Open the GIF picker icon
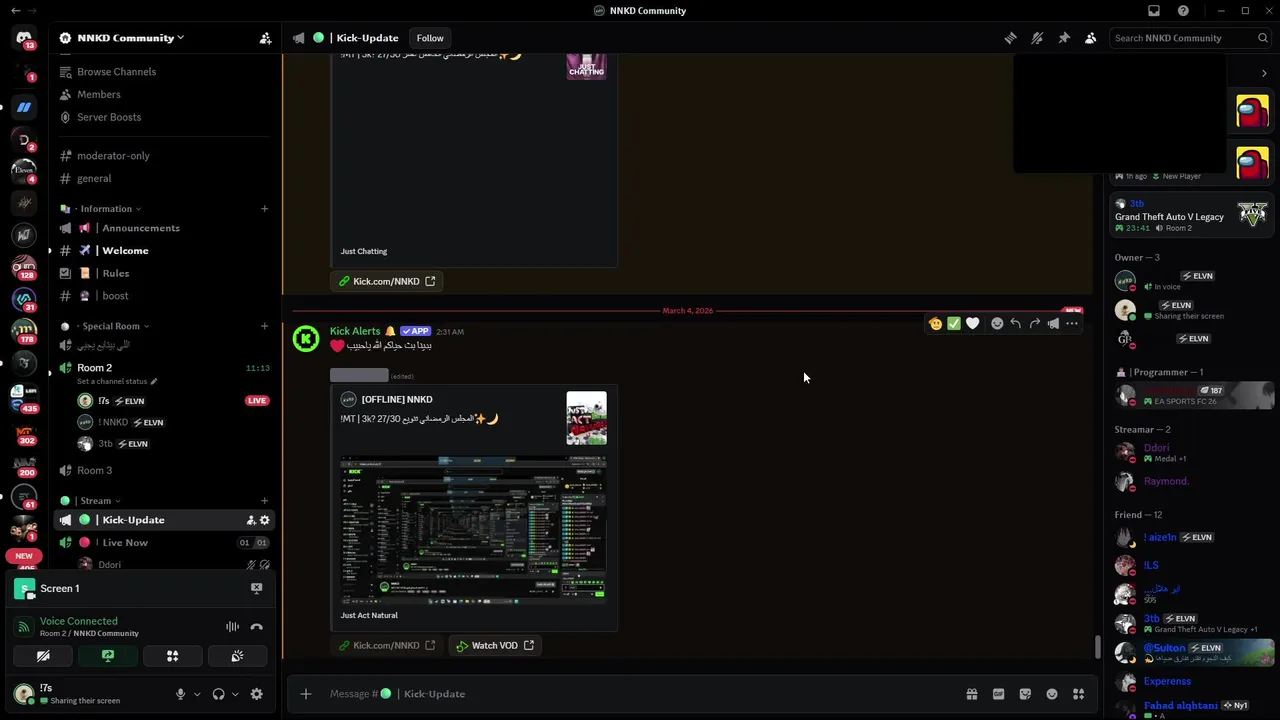The height and width of the screenshot is (720, 1280). (x=998, y=694)
